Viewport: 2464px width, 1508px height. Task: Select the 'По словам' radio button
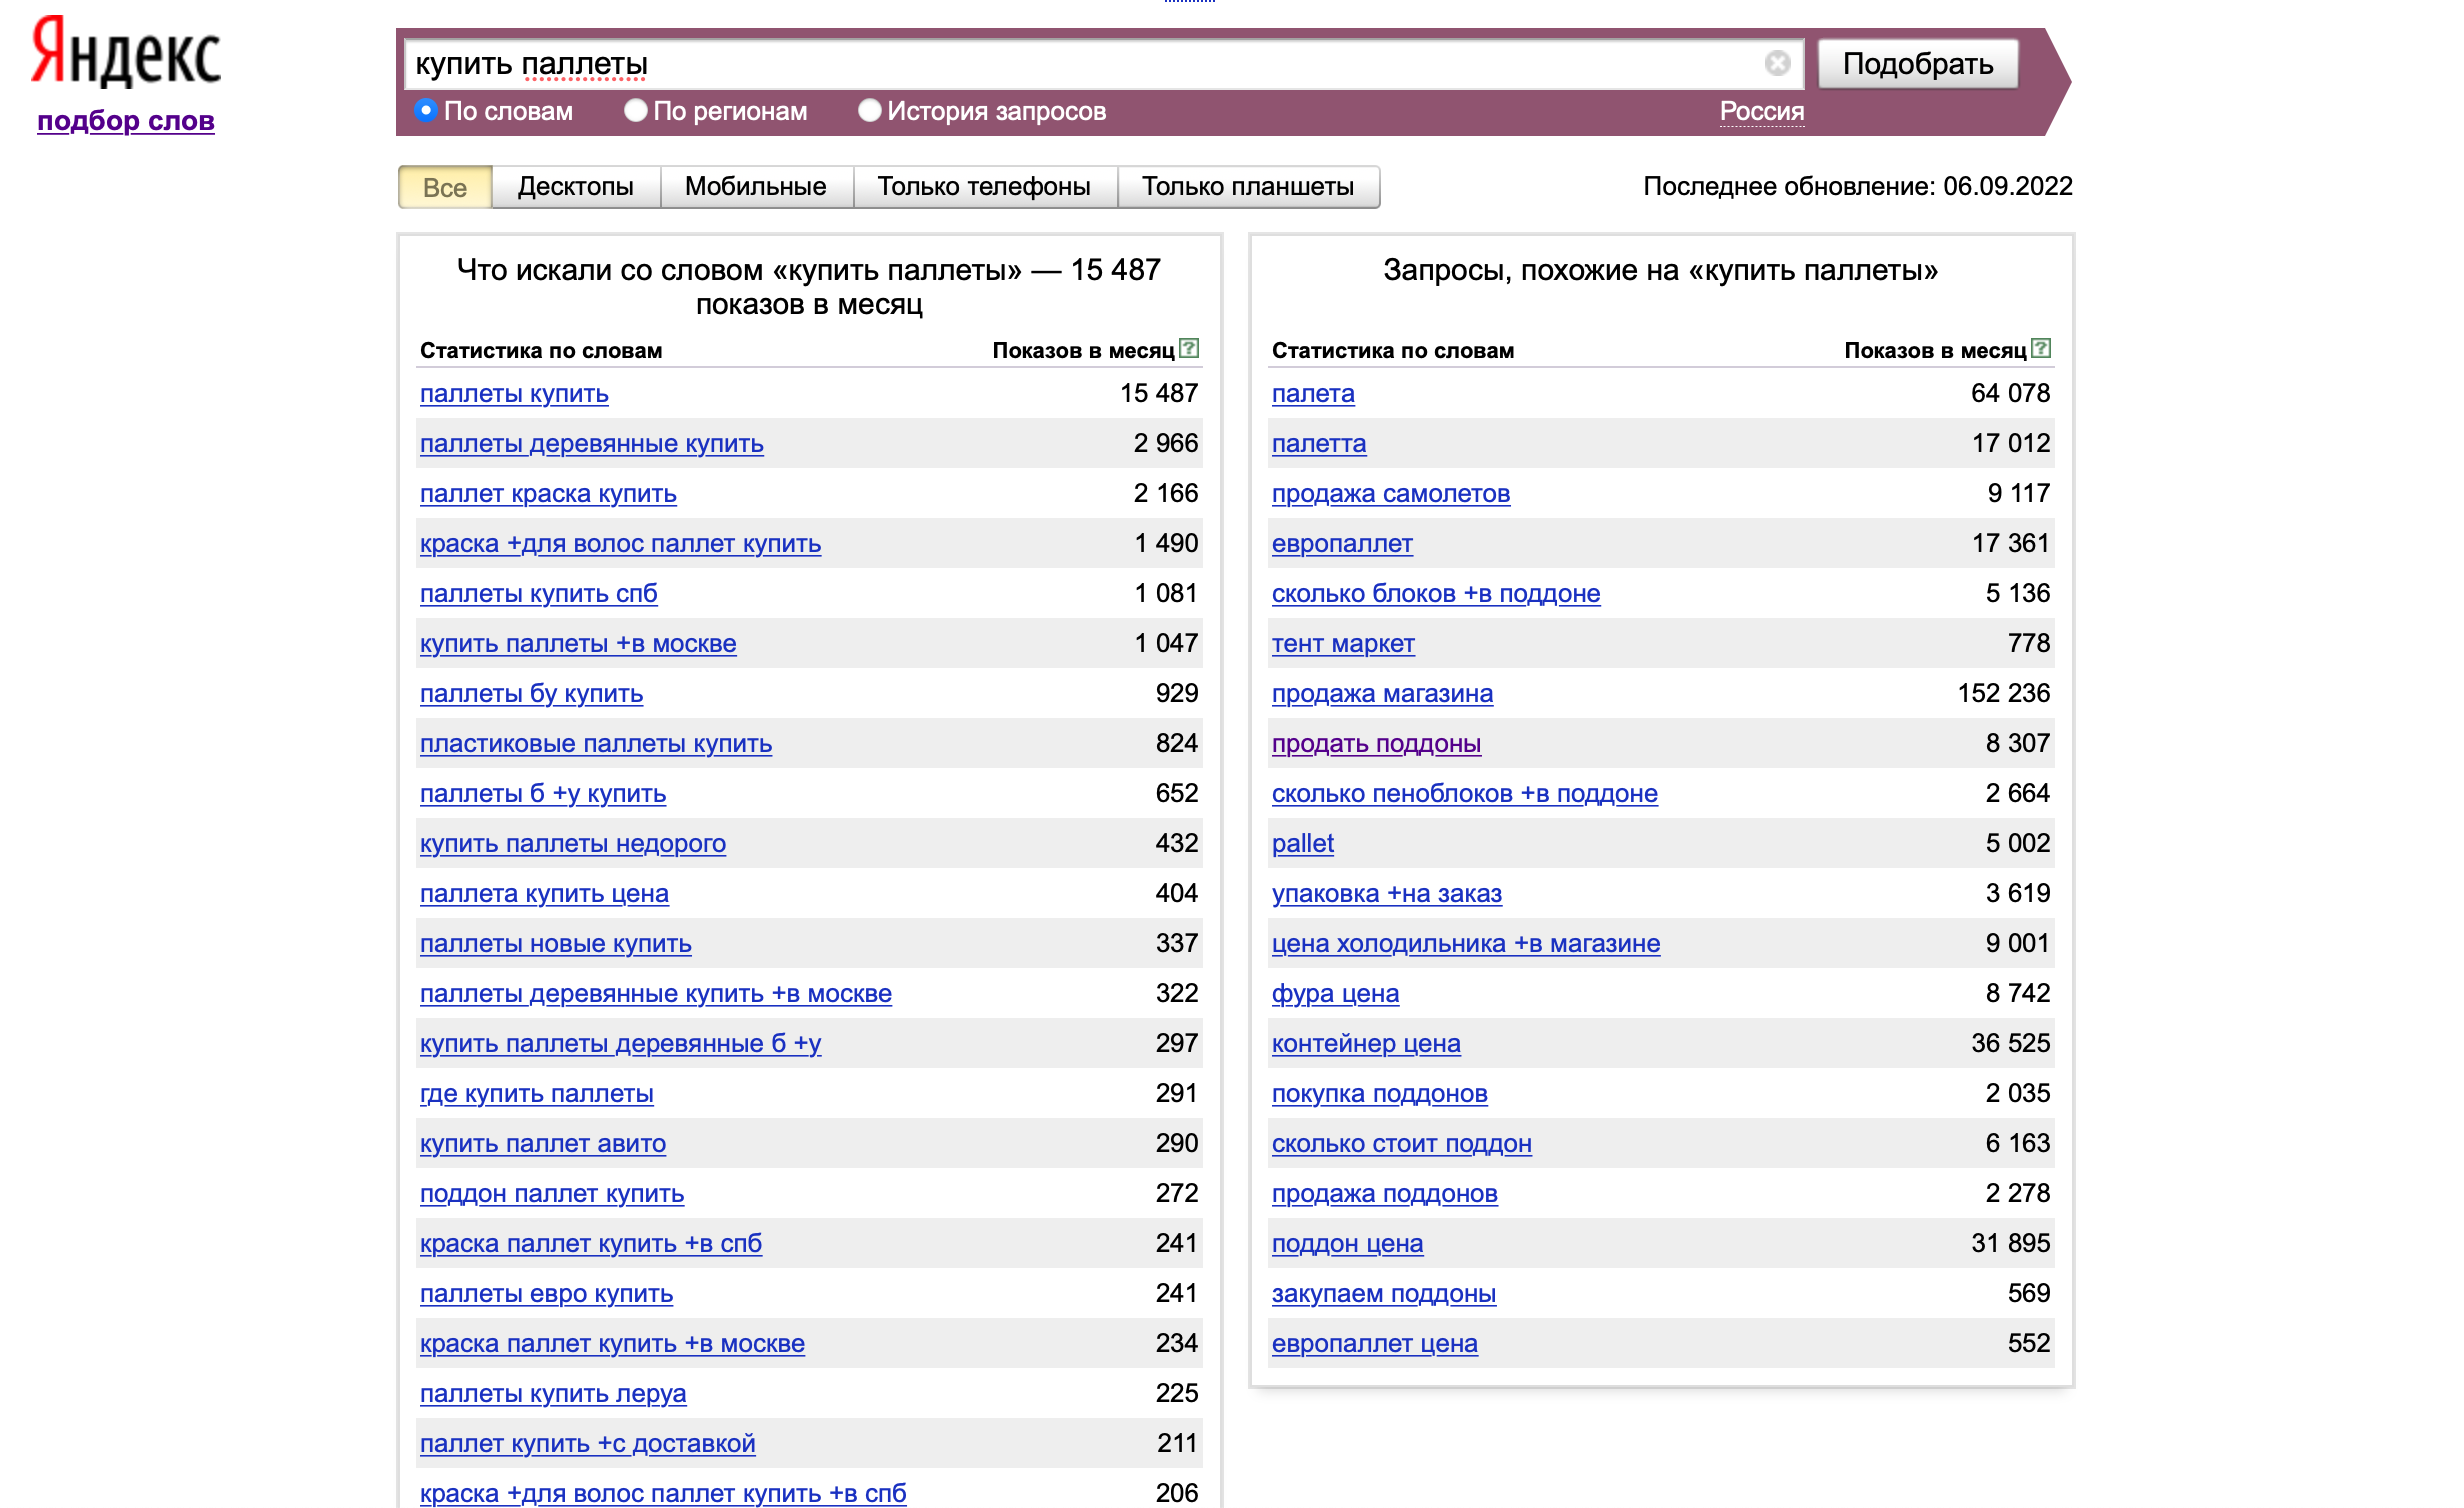(x=426, y=110)
